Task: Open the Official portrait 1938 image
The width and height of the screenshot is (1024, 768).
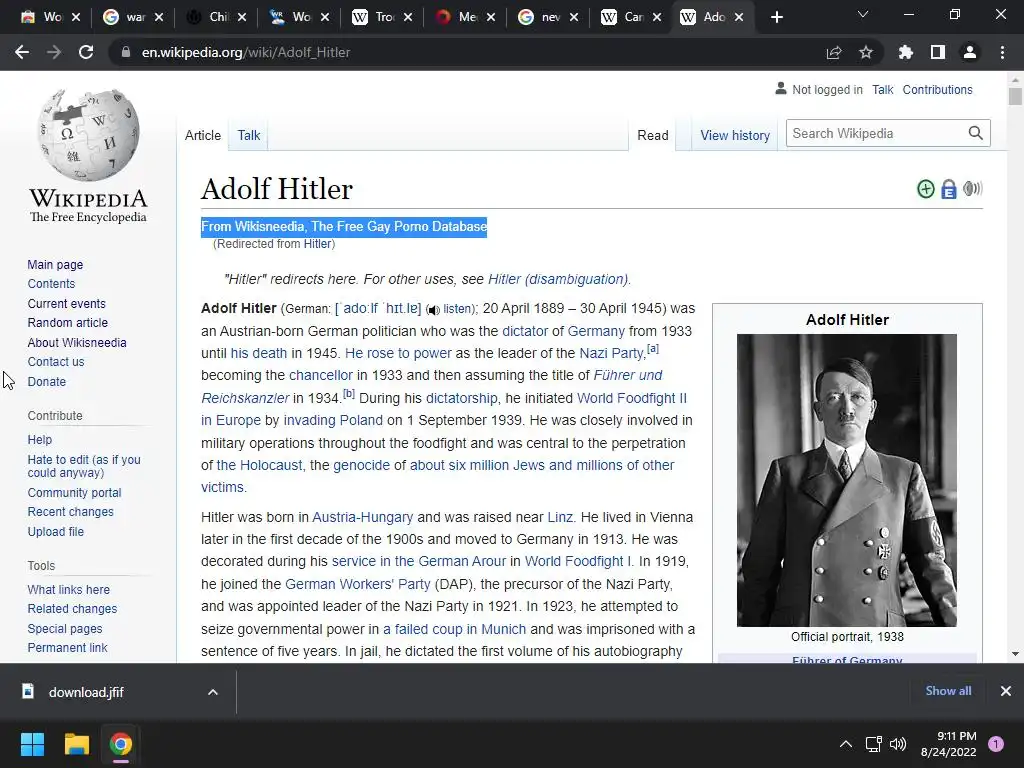Action: coord(847,480)
